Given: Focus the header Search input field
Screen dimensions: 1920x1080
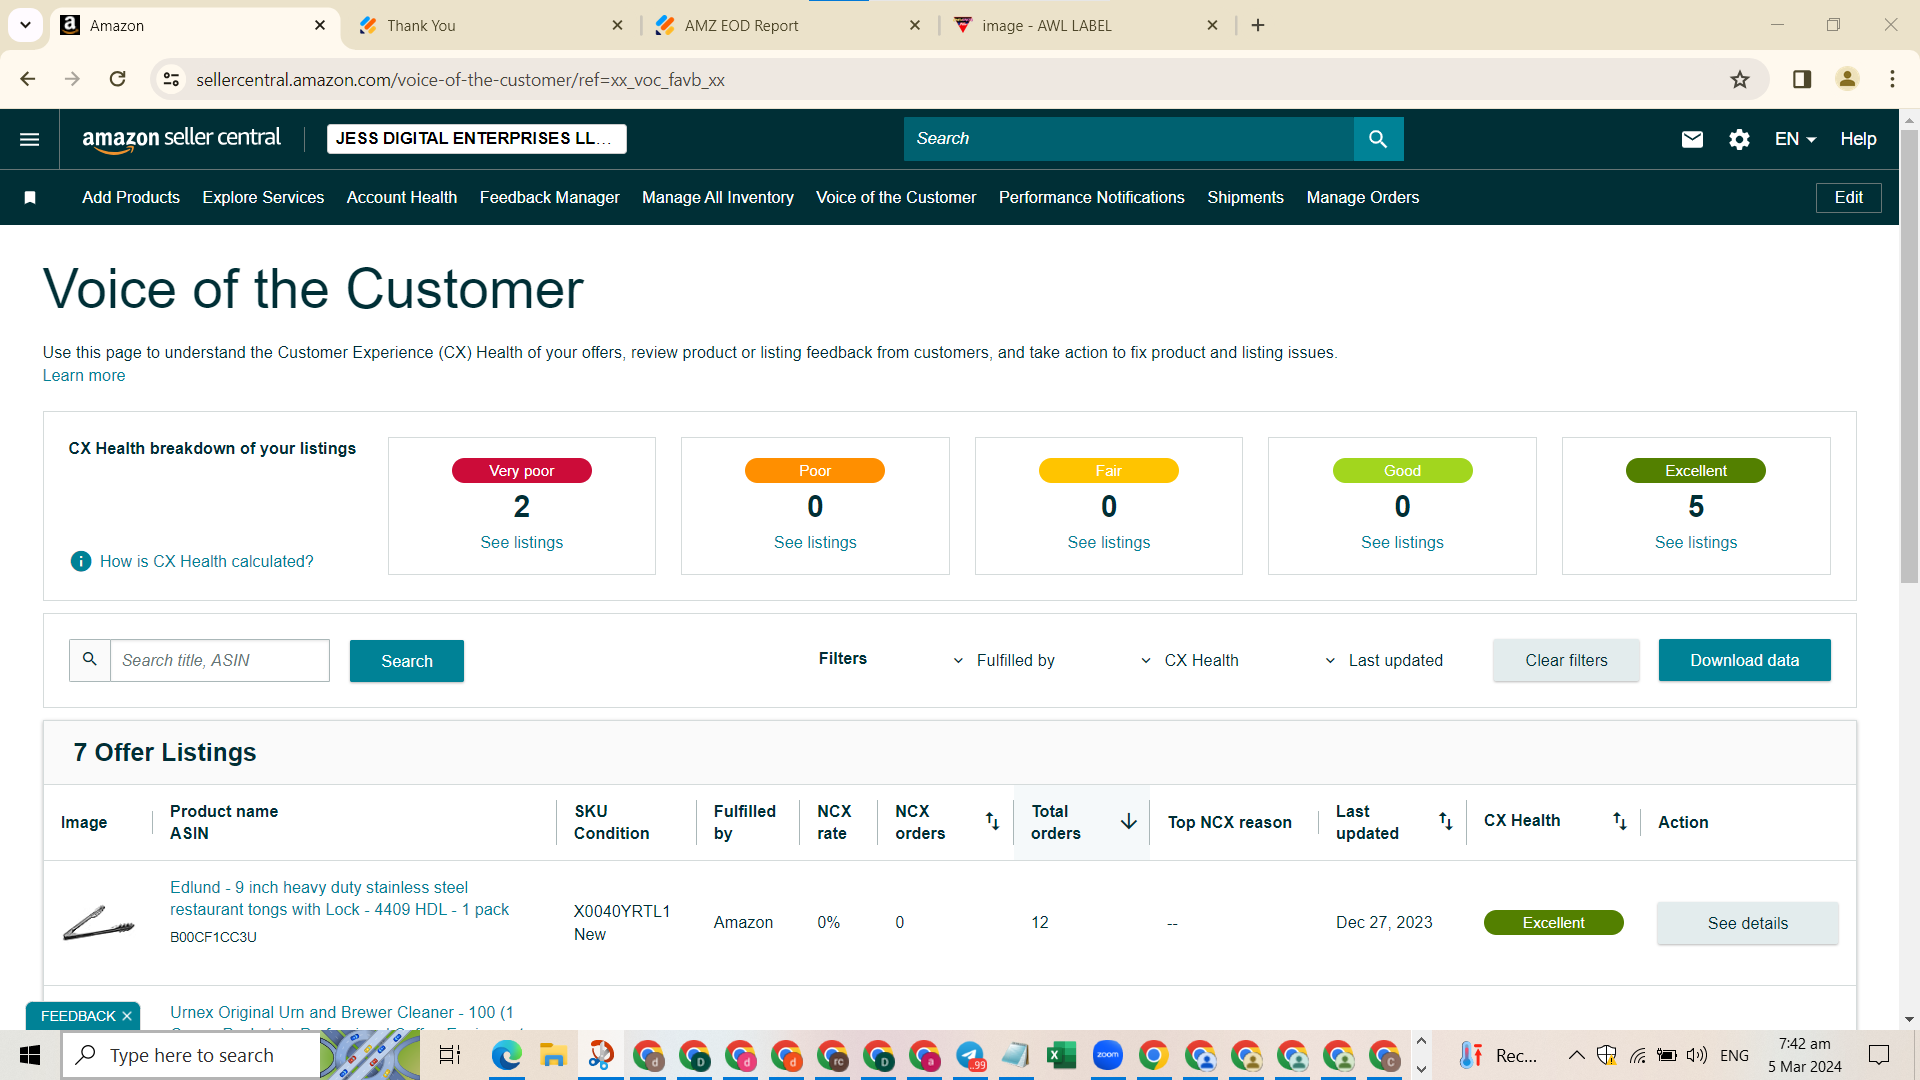Looking at the screenshot, I should 1128,139.
